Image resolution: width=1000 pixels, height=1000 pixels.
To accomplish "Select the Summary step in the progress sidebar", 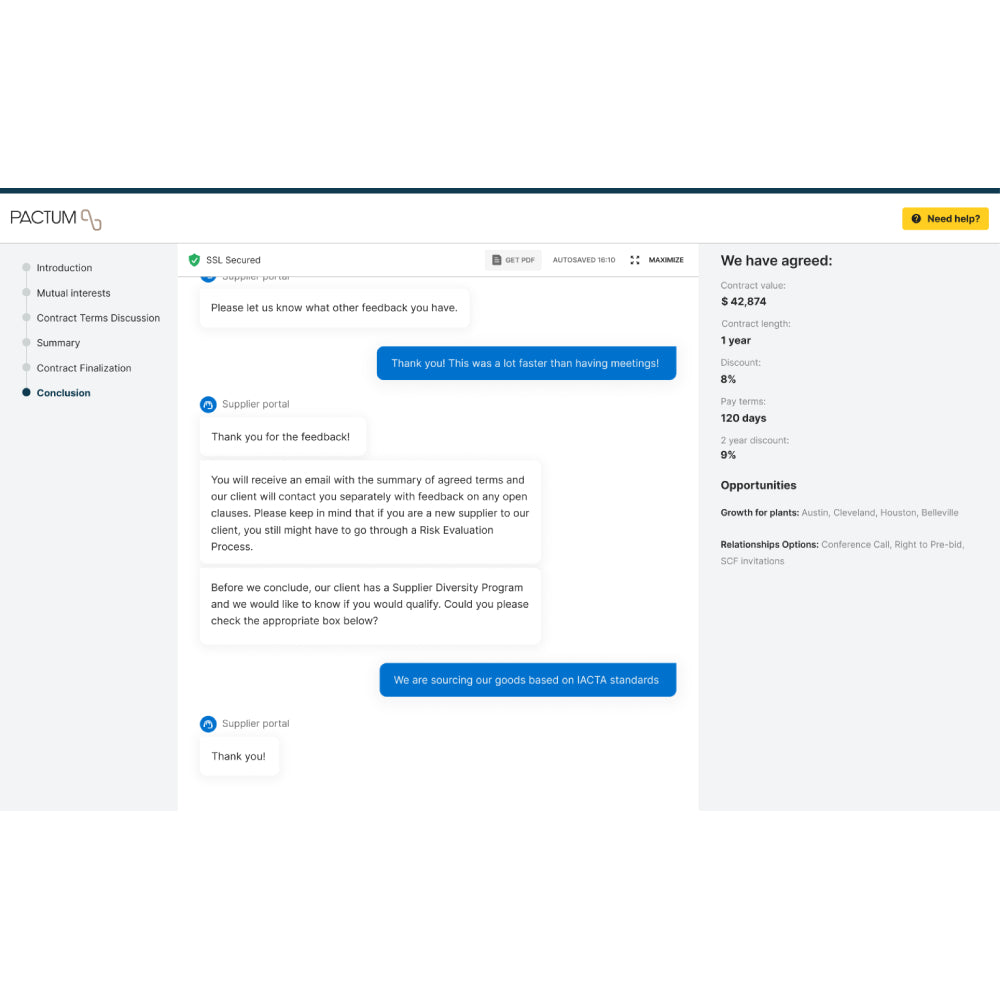I will [57, 343].
